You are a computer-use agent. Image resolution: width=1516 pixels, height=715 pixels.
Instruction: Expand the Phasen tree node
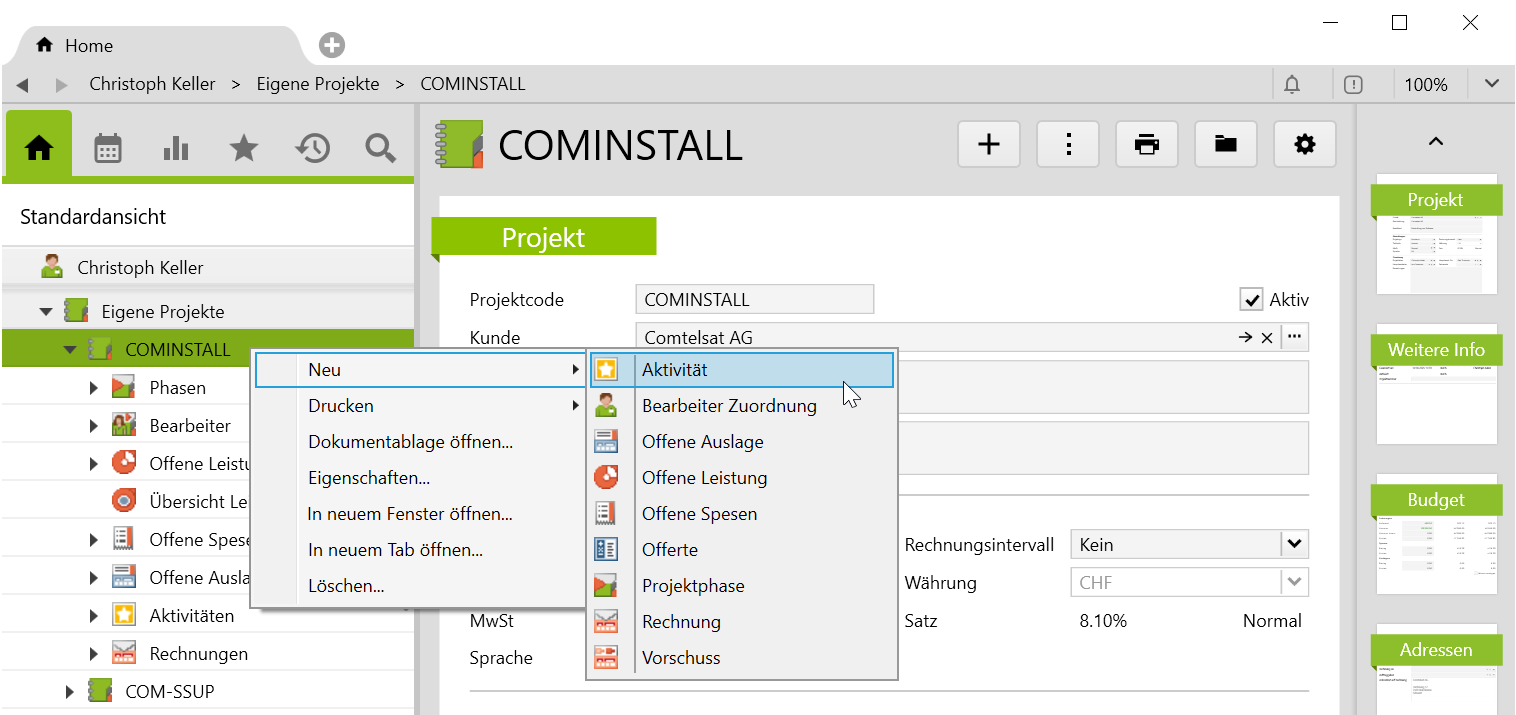pos(94,388)
